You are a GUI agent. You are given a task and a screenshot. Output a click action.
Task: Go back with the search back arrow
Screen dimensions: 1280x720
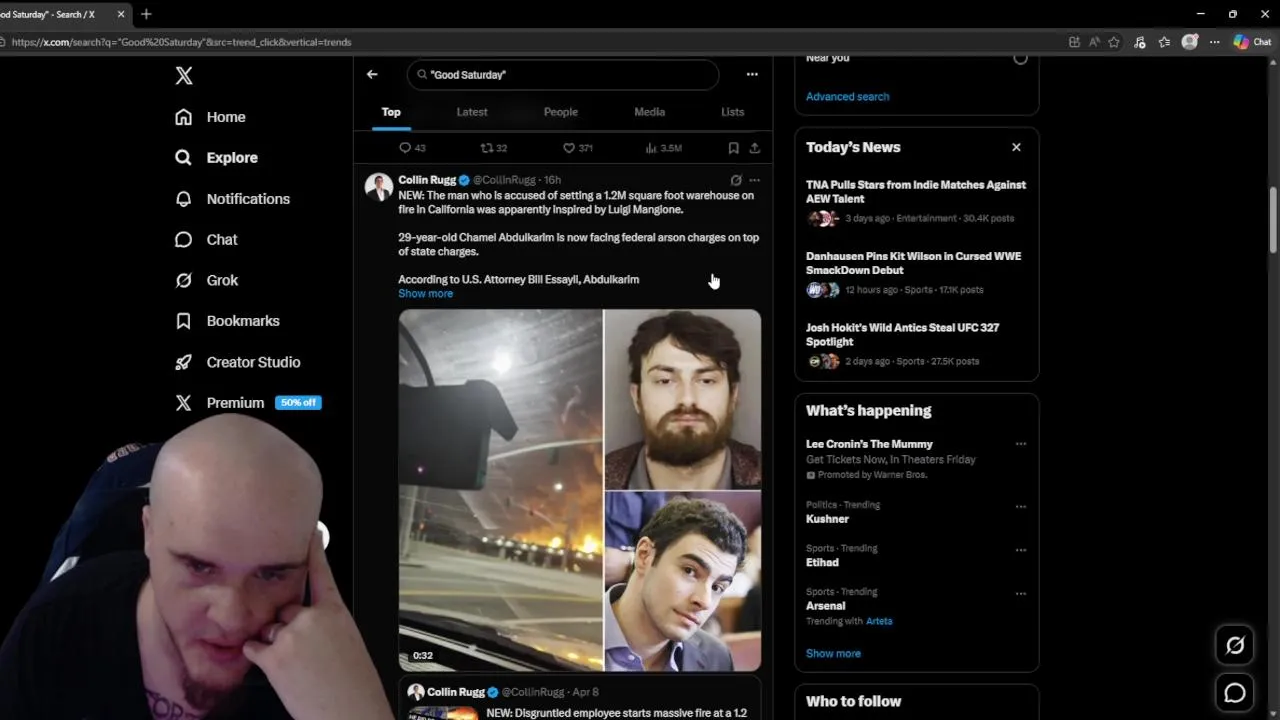coord(372,74)
